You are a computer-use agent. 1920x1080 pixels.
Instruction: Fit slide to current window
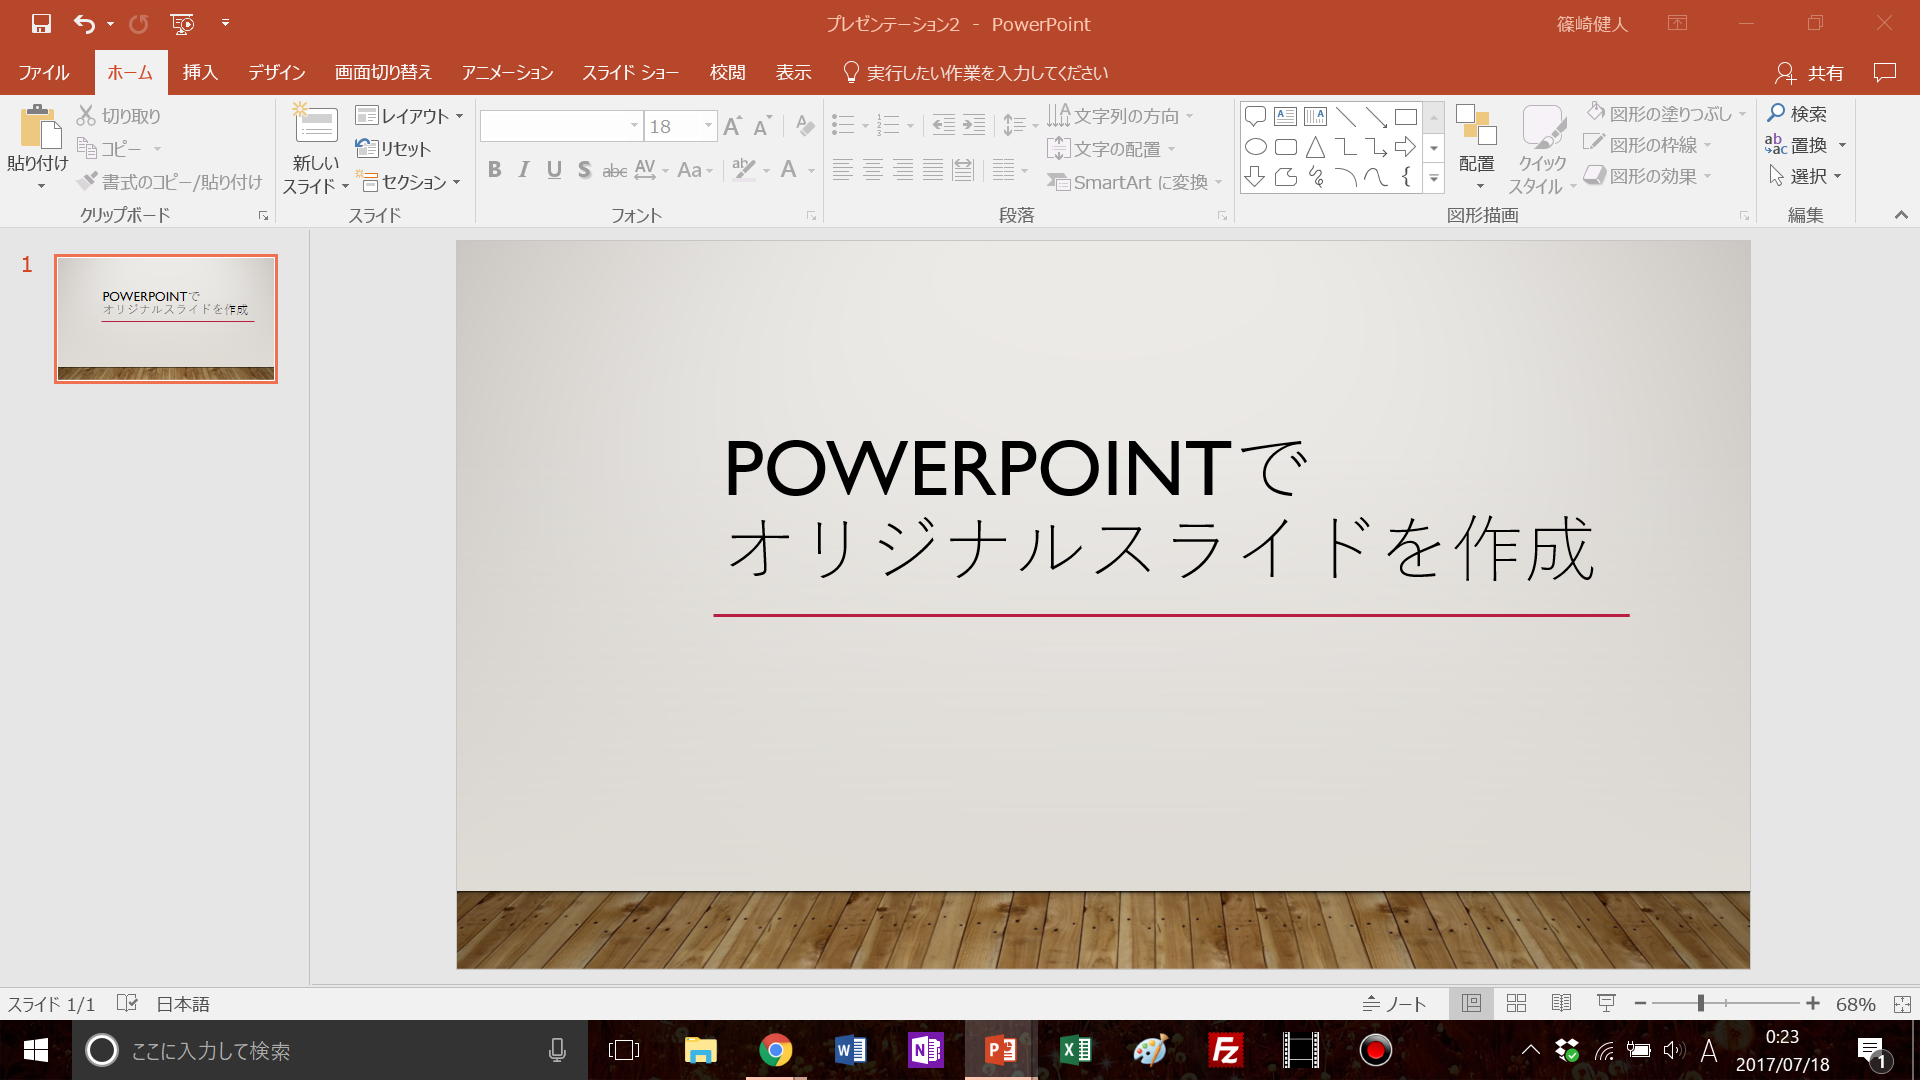click(x=1902, y=1004)
